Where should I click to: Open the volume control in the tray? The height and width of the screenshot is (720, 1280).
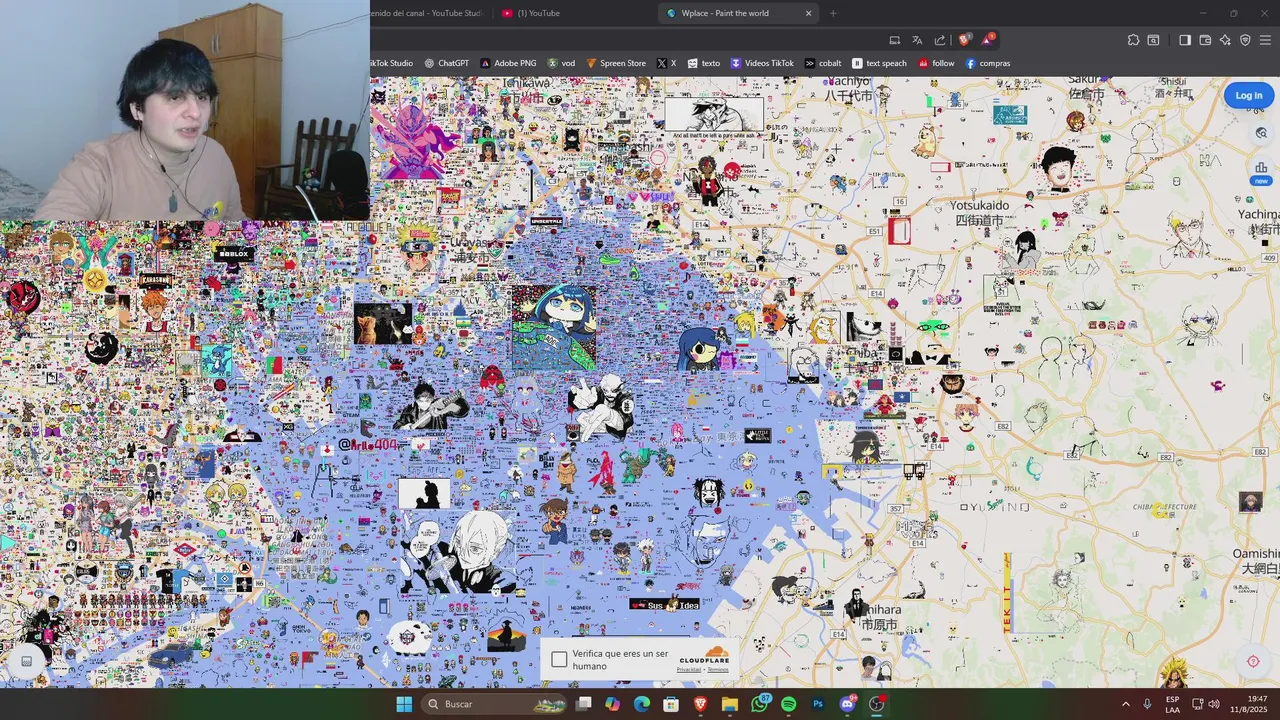point(1214,704)
